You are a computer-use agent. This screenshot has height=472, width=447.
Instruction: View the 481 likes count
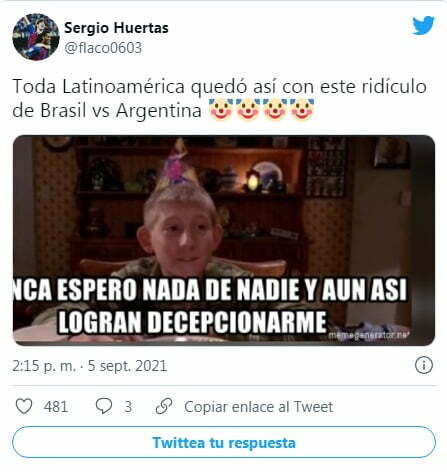56,407
